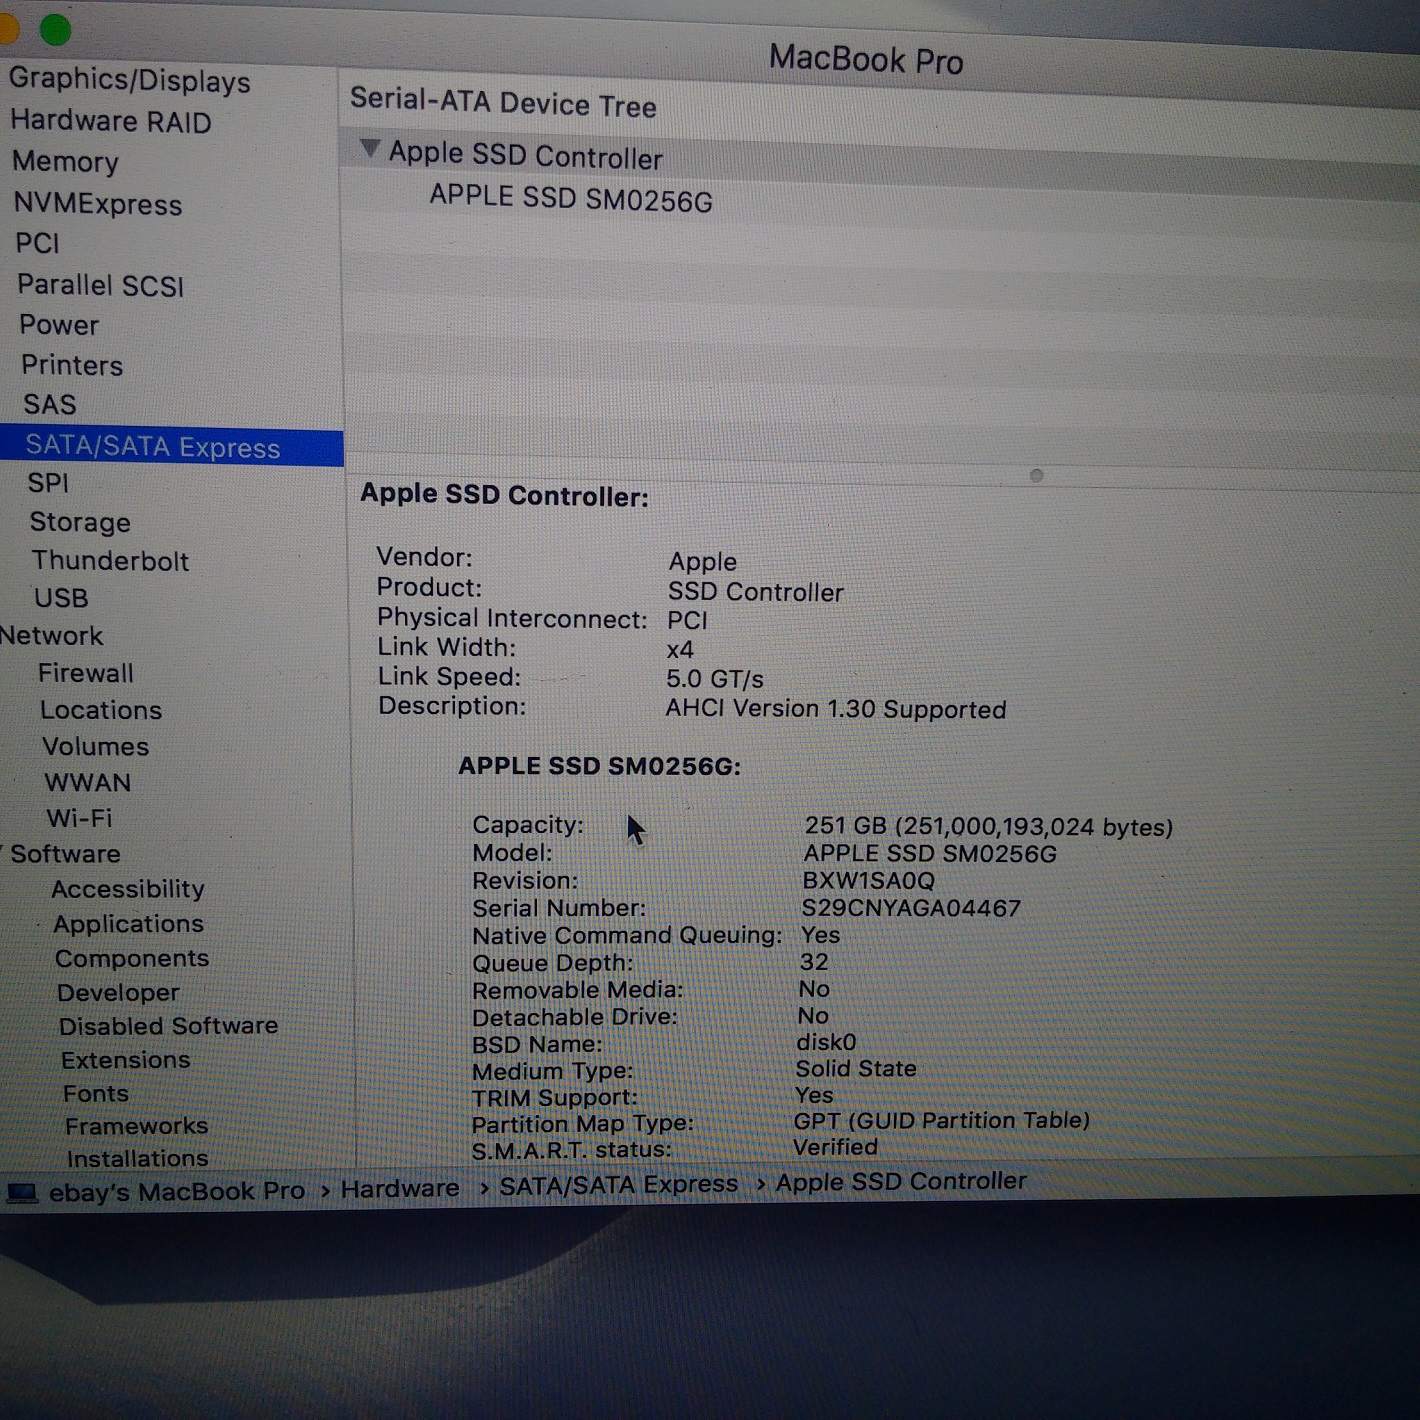This screenshot has width=1420, height=1420.
Task: Click the pane divider handle dot
Action: (x=1037, y=476)
